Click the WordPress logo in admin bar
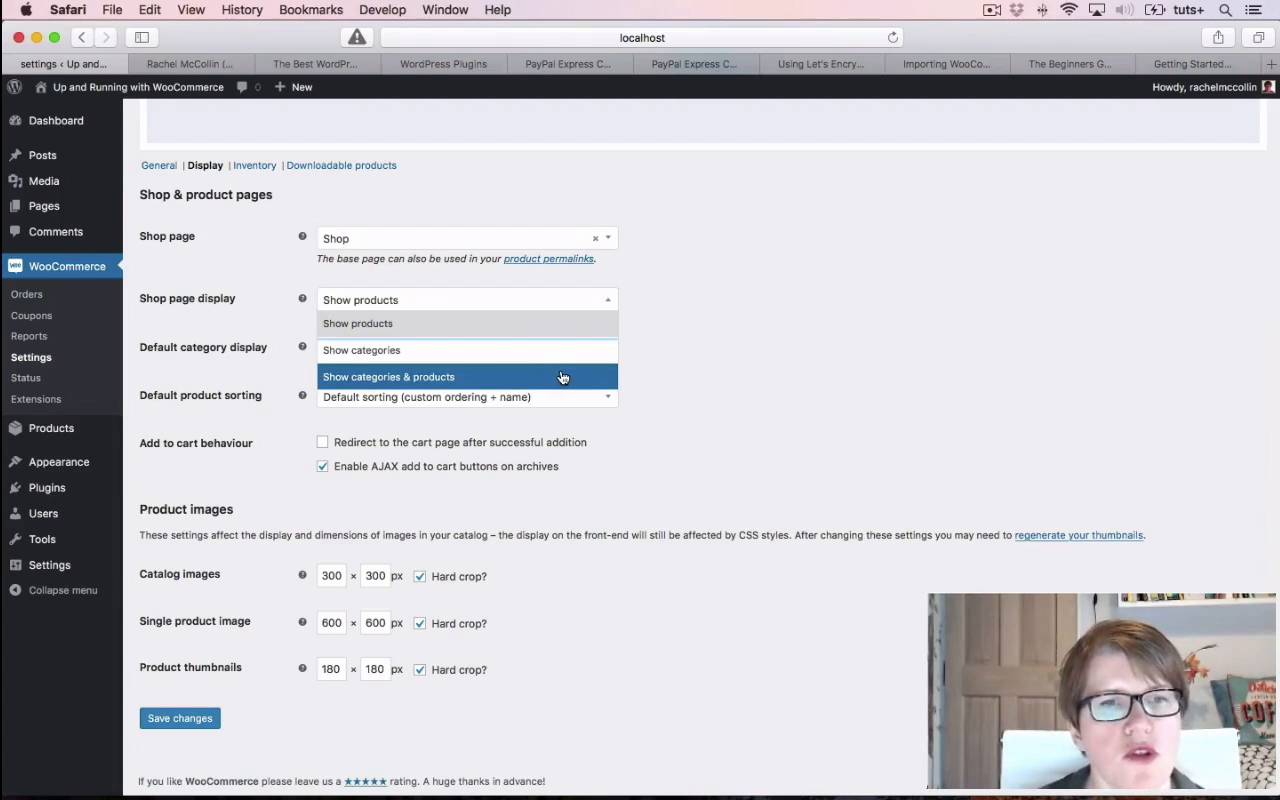The height and width of the screenshot is (800, 1280). 14,87
